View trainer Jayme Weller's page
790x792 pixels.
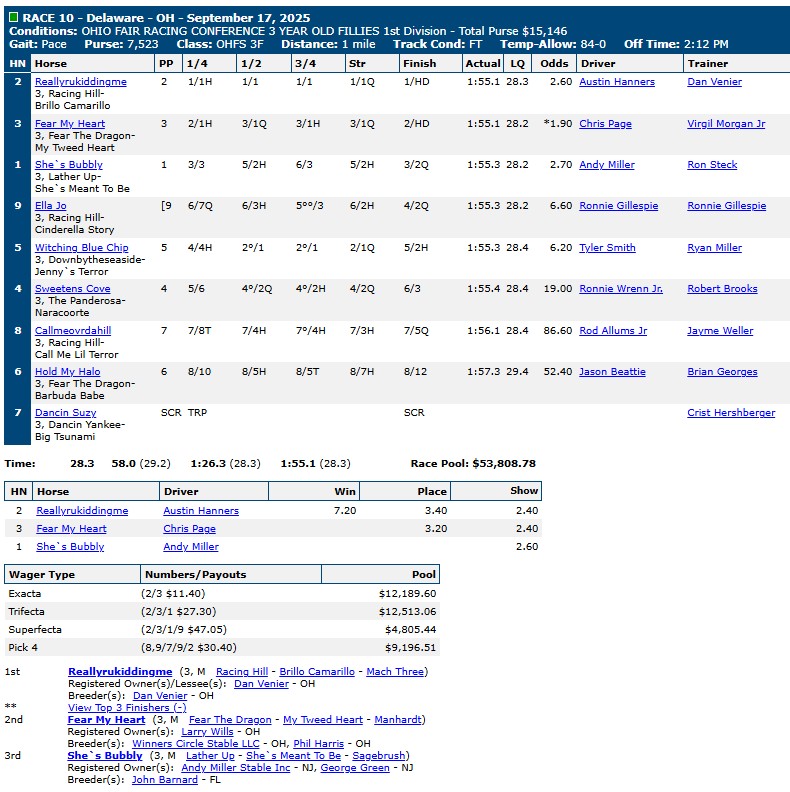pyautogui.click(x=720, y=331)
